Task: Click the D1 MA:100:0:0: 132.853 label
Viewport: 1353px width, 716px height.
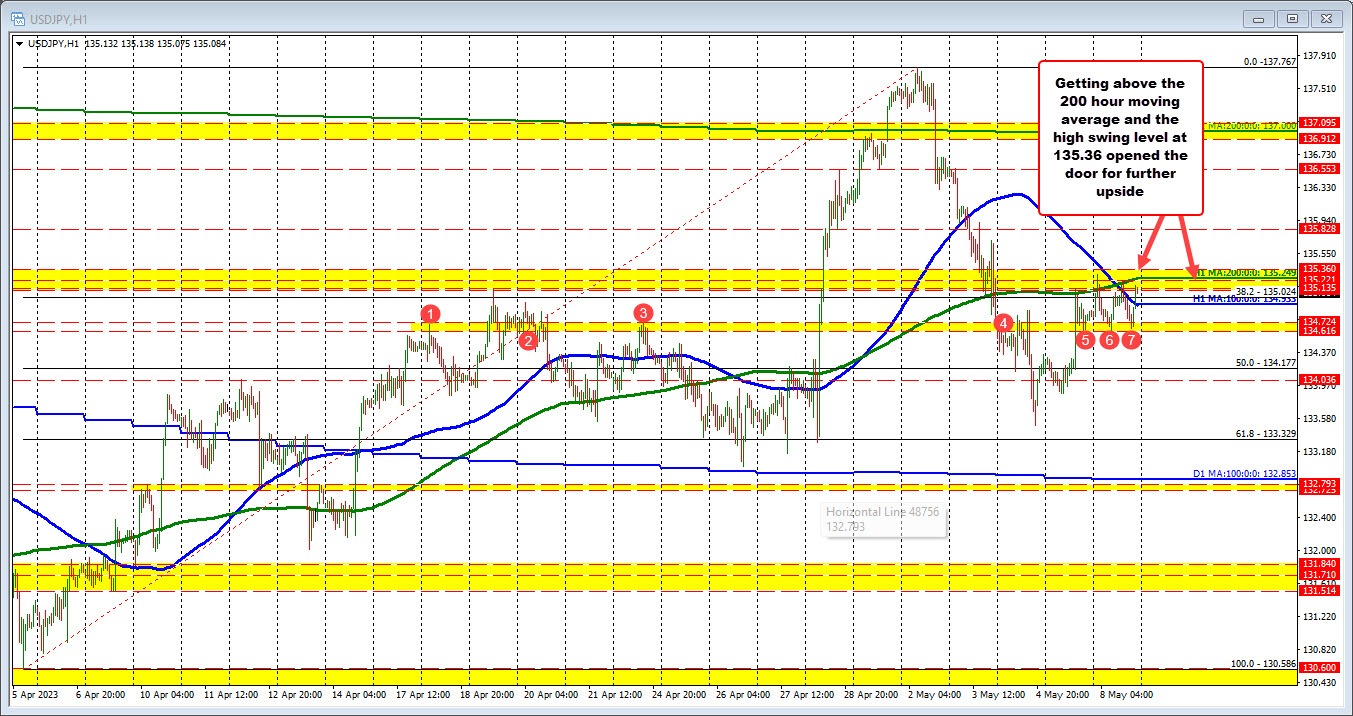Action: 1245,472
